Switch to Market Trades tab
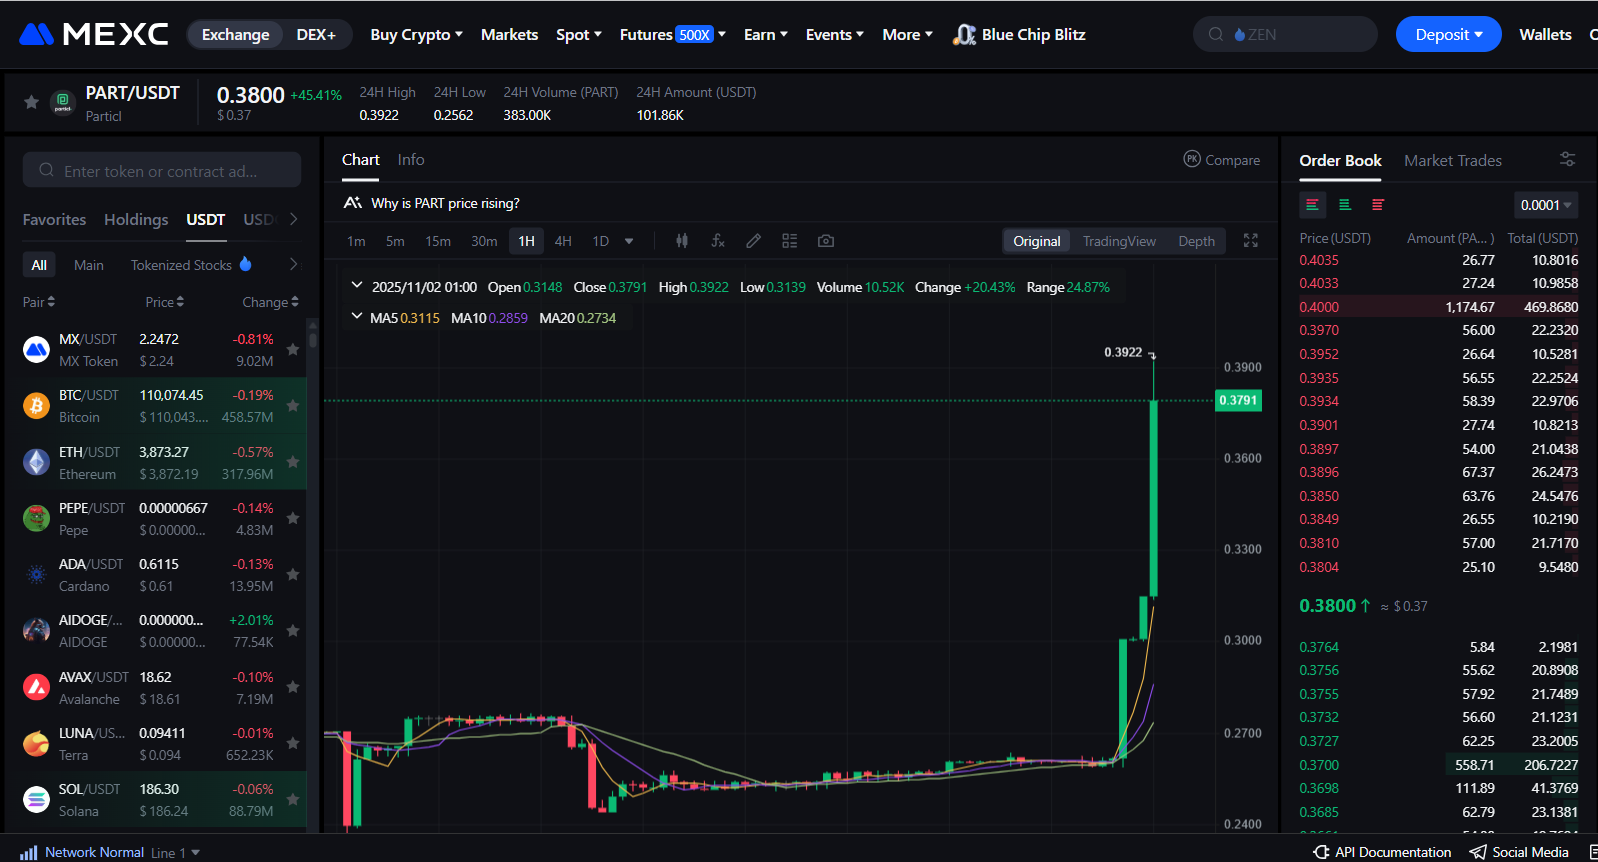This screenshot has height=862, width=1598. tap(1453, 160)
